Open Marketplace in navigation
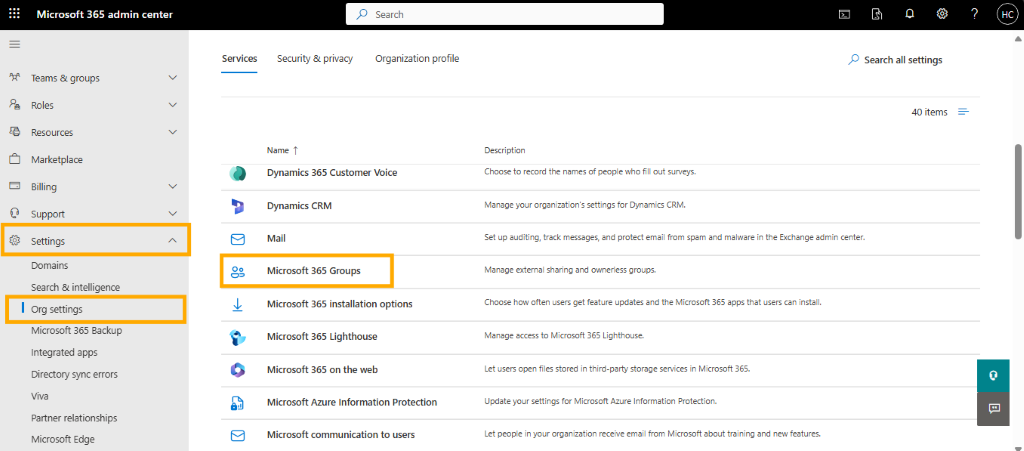This screenshot has width=1024, height=451. [57, 159]
